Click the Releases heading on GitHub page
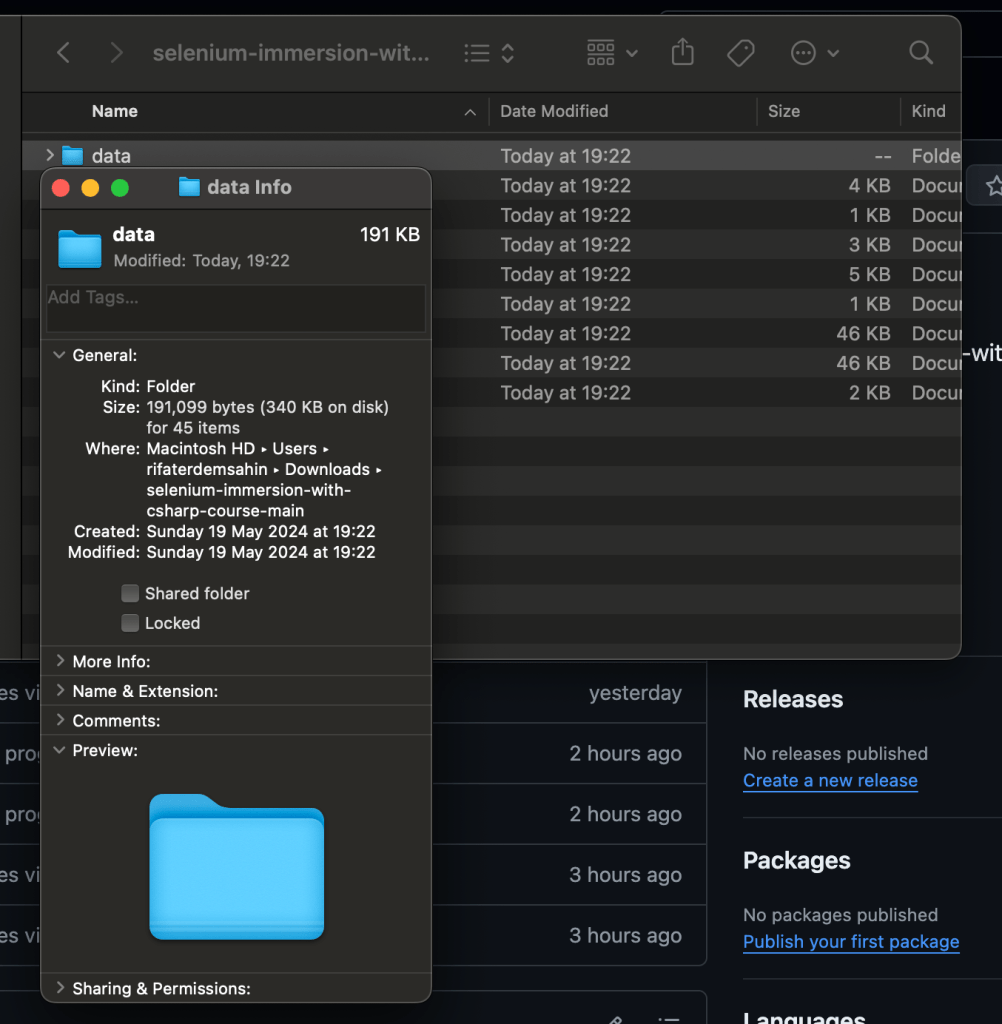 tap(793, 699)
